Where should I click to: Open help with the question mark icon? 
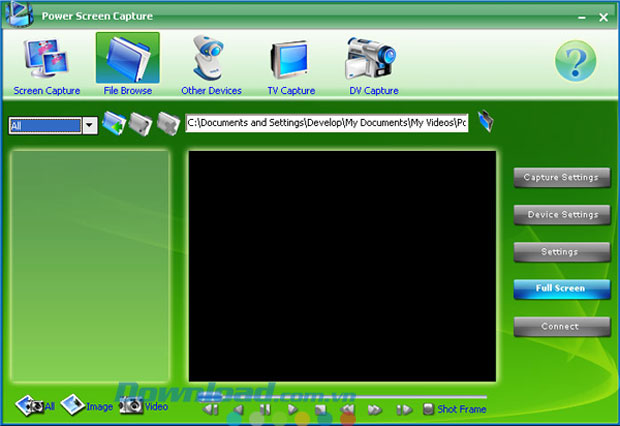click(x=575, y=61)
